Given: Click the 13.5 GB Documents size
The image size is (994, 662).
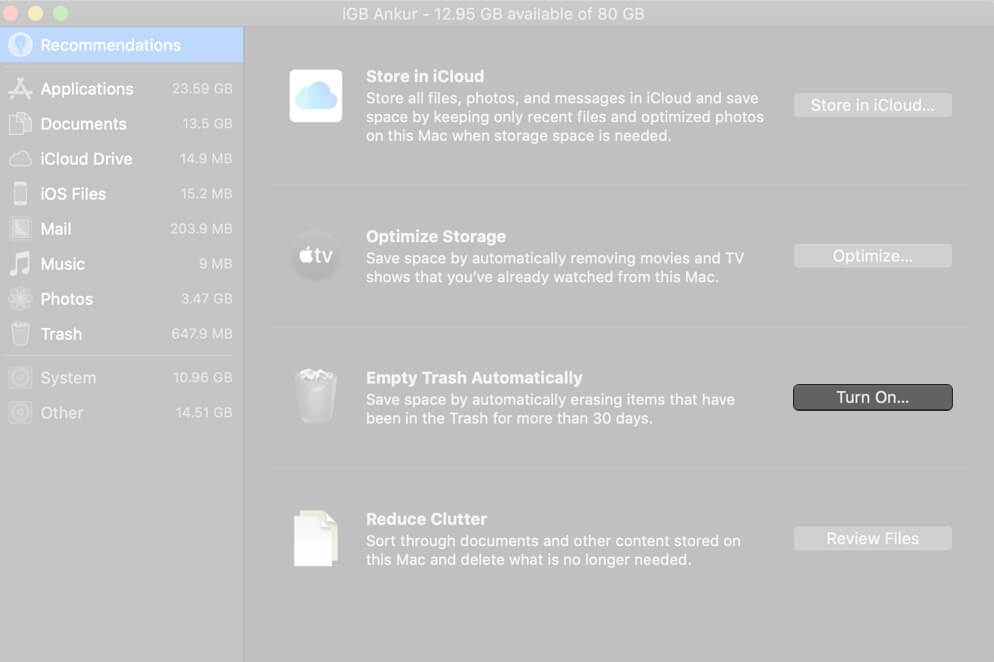Looking at the screenshot, I should point(207,124).
